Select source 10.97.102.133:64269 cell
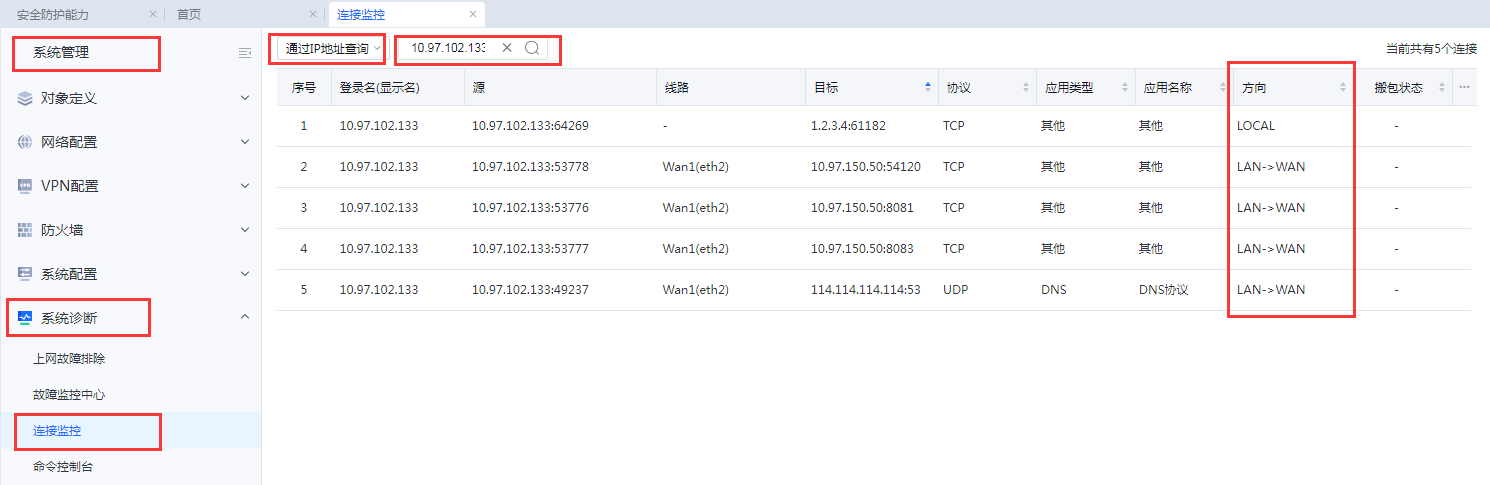This screenshot has width=1490, height=485. point(530,126)
